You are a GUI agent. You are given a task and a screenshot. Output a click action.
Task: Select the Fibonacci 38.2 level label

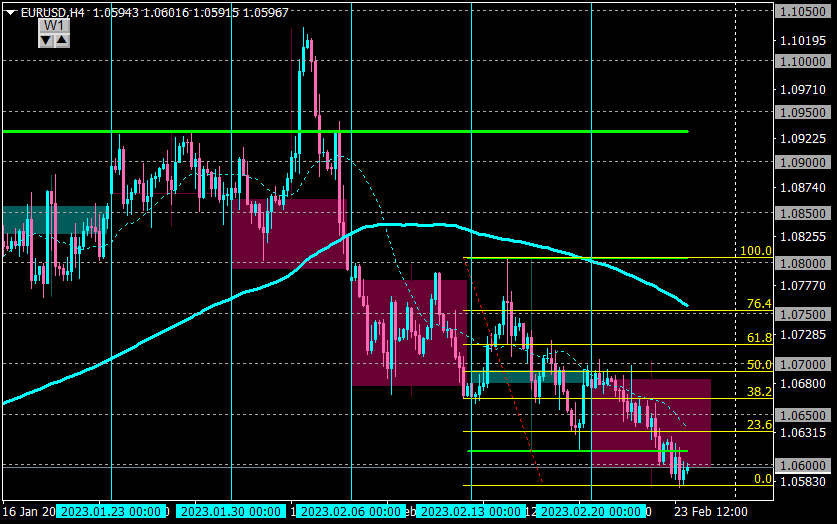(x=759, y=392)
